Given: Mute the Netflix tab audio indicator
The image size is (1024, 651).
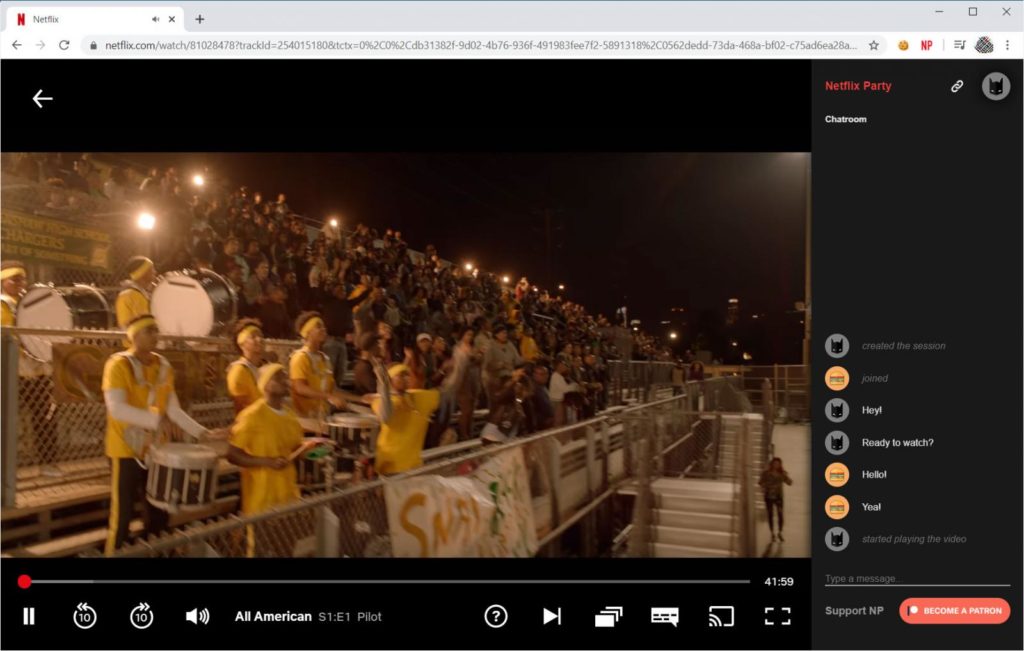Looking at the screenshot, I should (x=155, y=20).
